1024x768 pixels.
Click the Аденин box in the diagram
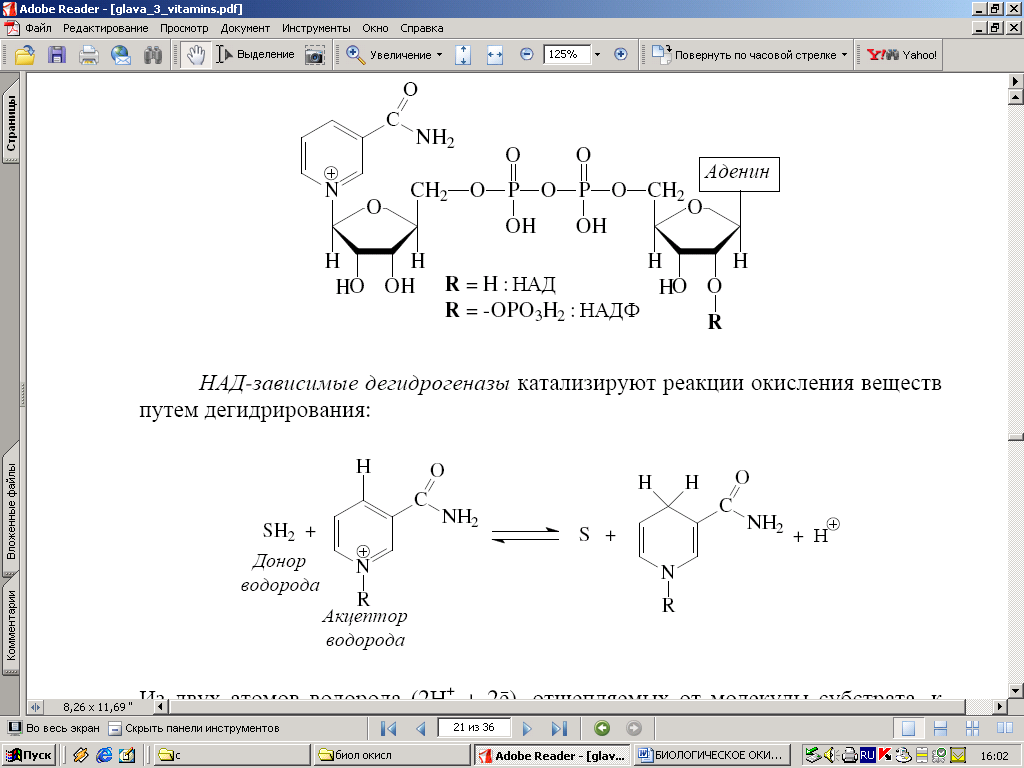[x=739, y=174]
